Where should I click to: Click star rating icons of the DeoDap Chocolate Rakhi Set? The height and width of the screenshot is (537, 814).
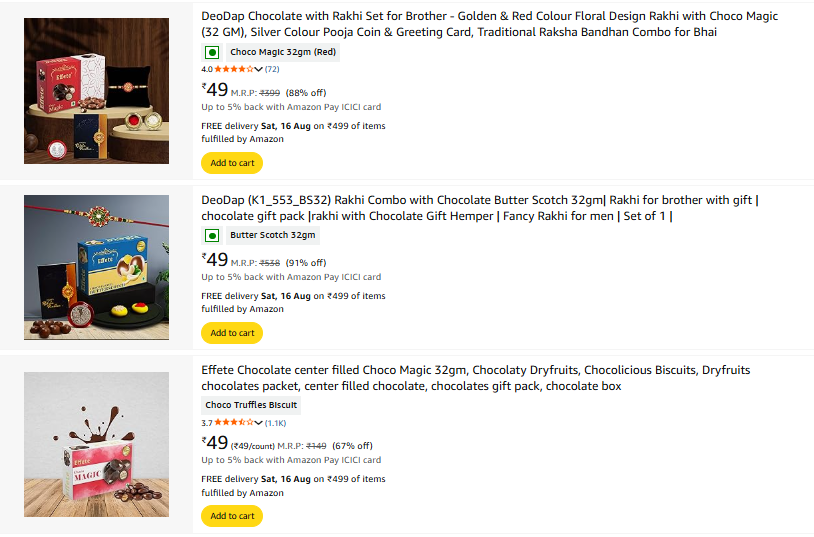[x=234, y=69]
